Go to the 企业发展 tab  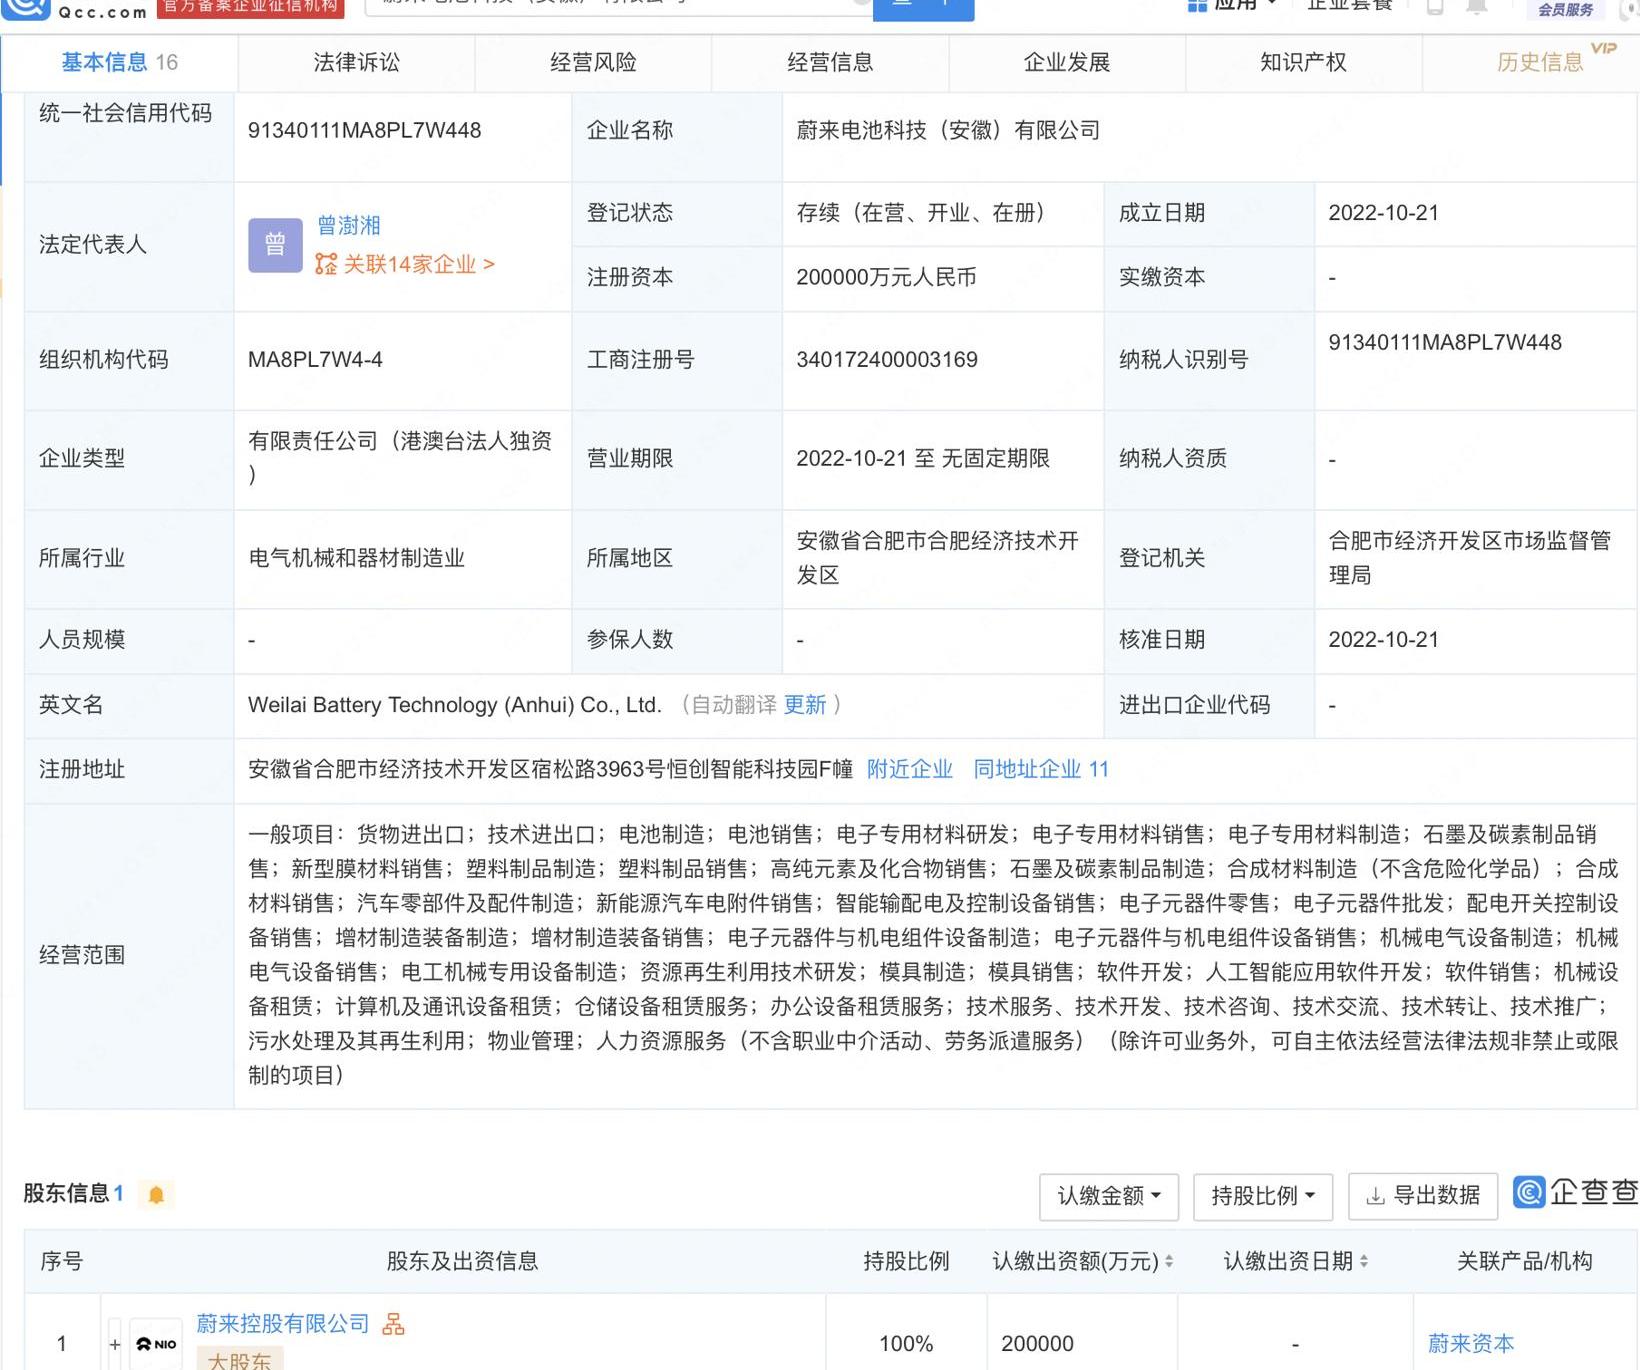(1067, 62)
